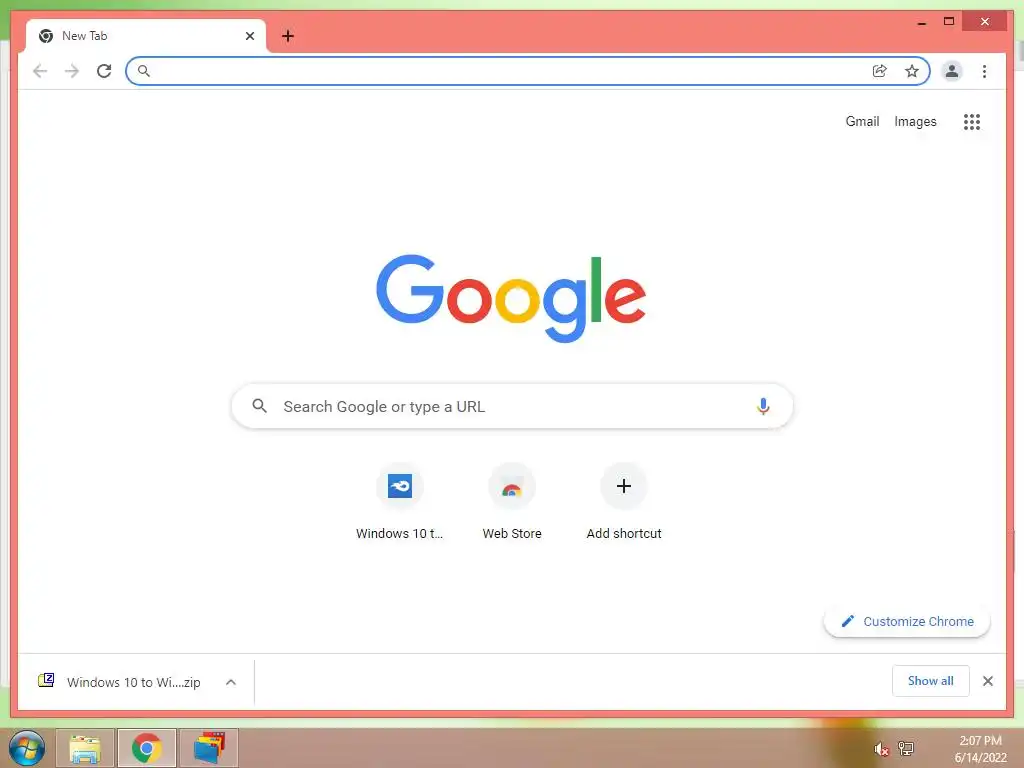This screenshot has height=768, width=1024.
Task: Dismiss the downloads bar
Action: [x=987, y=681]
